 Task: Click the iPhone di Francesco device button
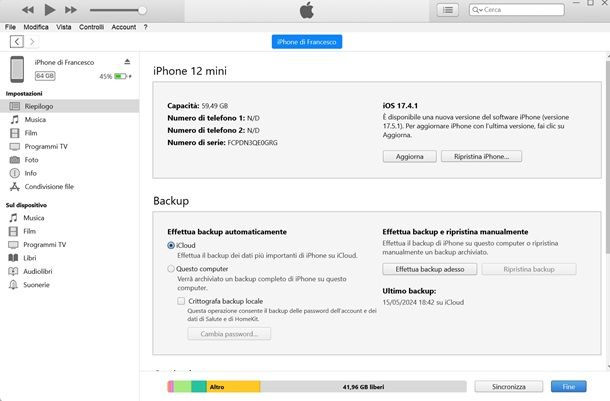click(x=307, y=42)
